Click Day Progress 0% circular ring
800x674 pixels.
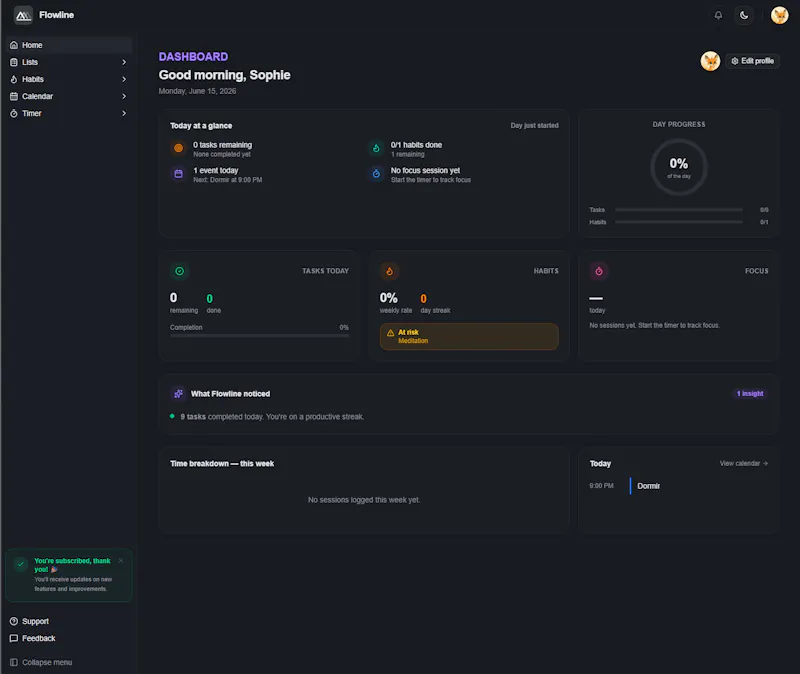[679, 167]
